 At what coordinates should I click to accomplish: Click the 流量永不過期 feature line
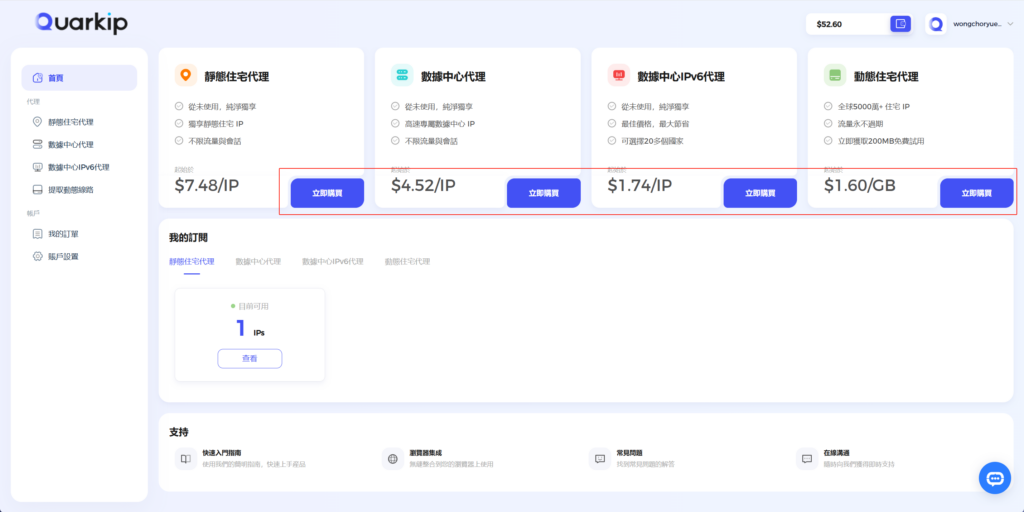coord(861,123)
